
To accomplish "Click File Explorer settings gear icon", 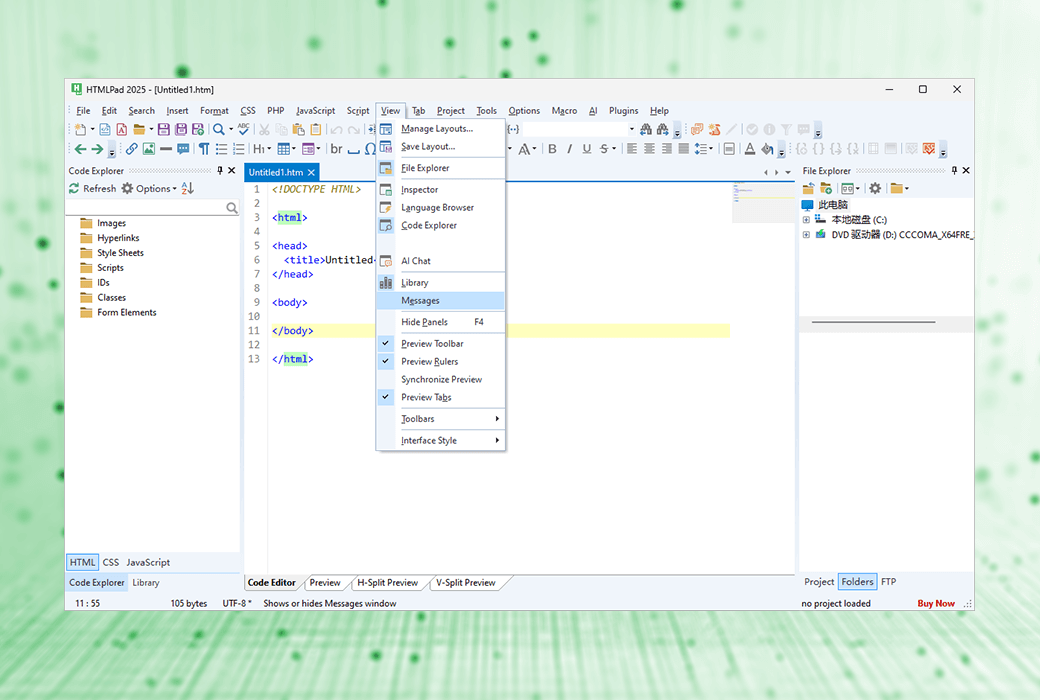I will pos(875,188).
